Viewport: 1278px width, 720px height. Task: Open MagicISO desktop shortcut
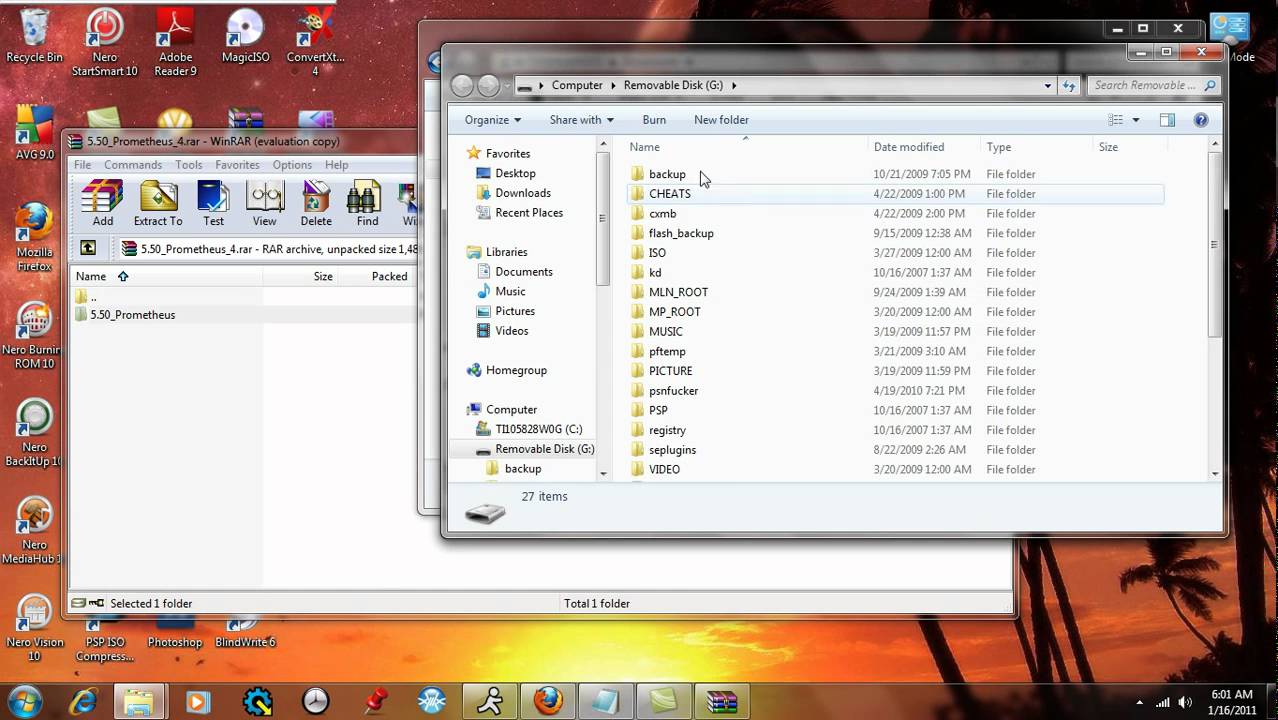(x=245, y=37)
